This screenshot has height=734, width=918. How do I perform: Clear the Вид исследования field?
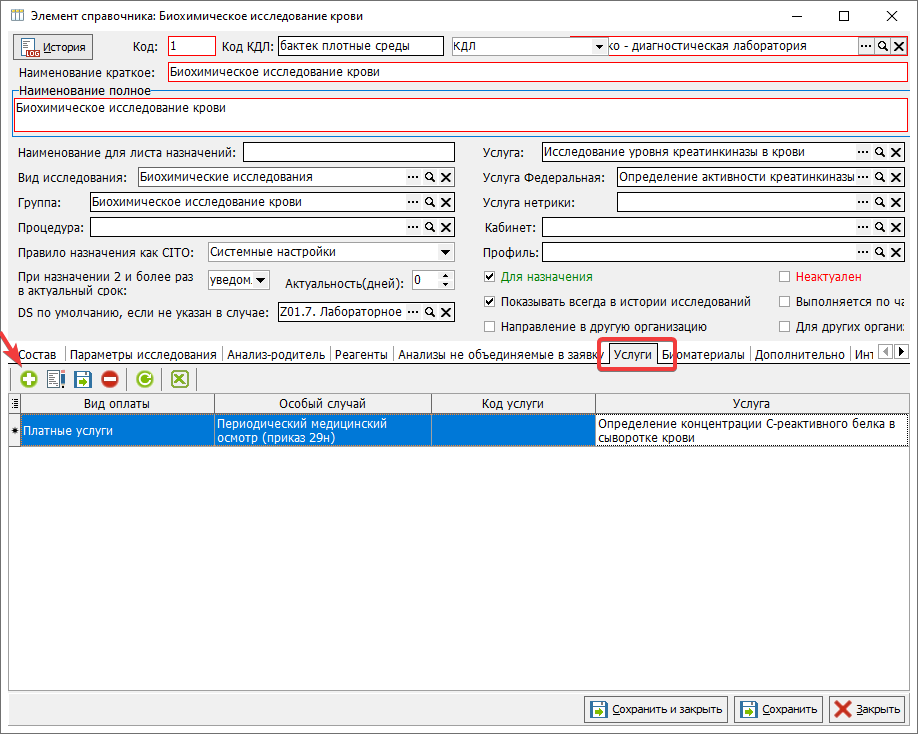click(x=446, y=177)
